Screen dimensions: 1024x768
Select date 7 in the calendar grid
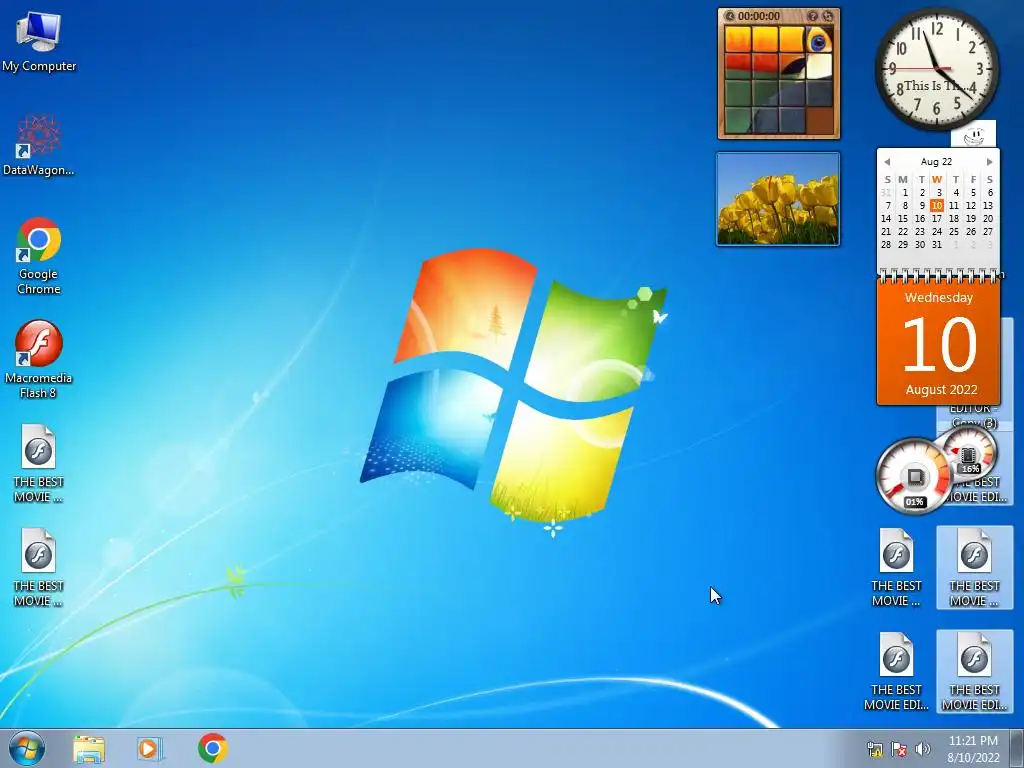point(888,205)
